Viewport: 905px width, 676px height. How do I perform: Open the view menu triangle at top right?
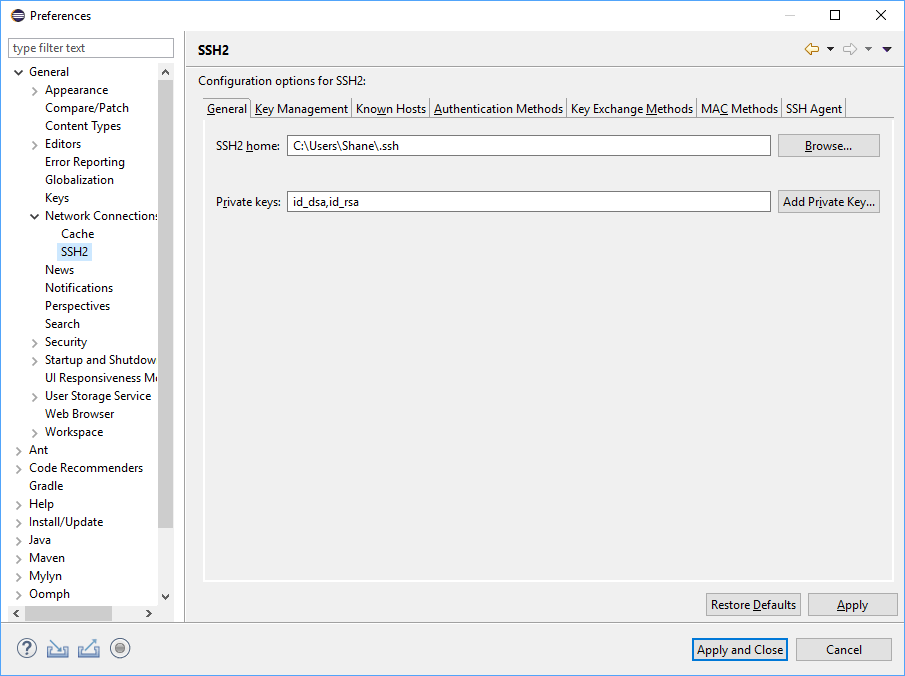coord(886,48)
